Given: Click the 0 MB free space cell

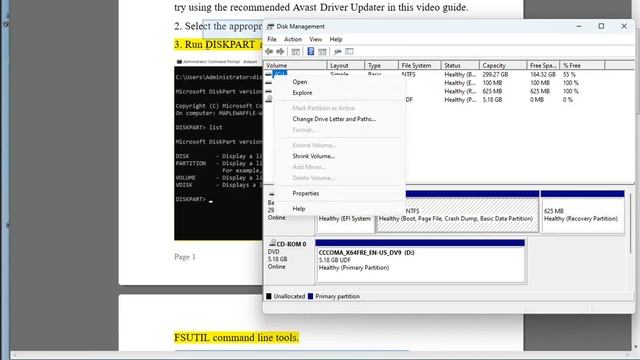Looking at the screenshot, I should coord(537,100).
